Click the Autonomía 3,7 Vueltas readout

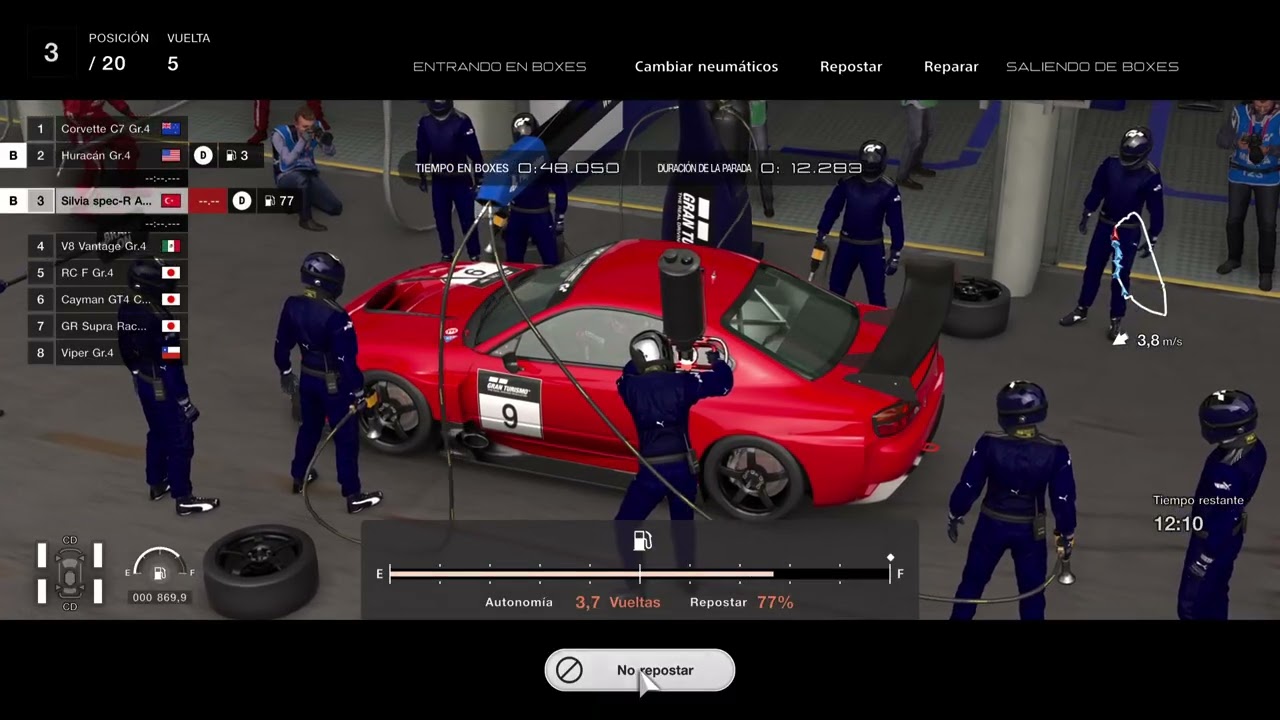573,602
